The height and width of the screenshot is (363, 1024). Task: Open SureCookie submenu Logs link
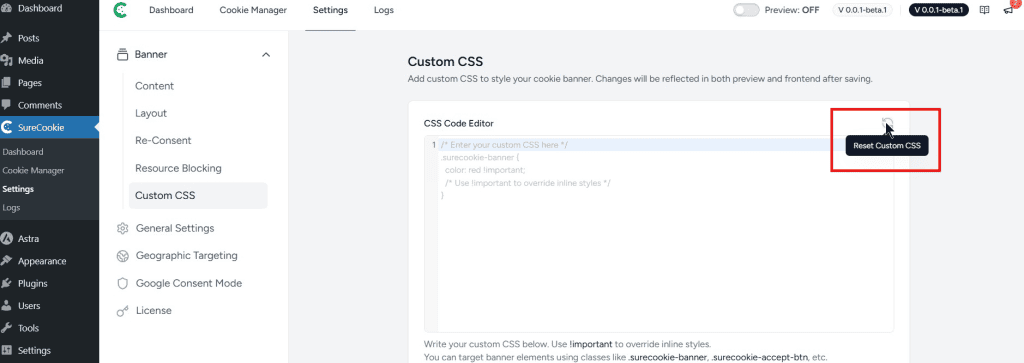click(11, 208)
